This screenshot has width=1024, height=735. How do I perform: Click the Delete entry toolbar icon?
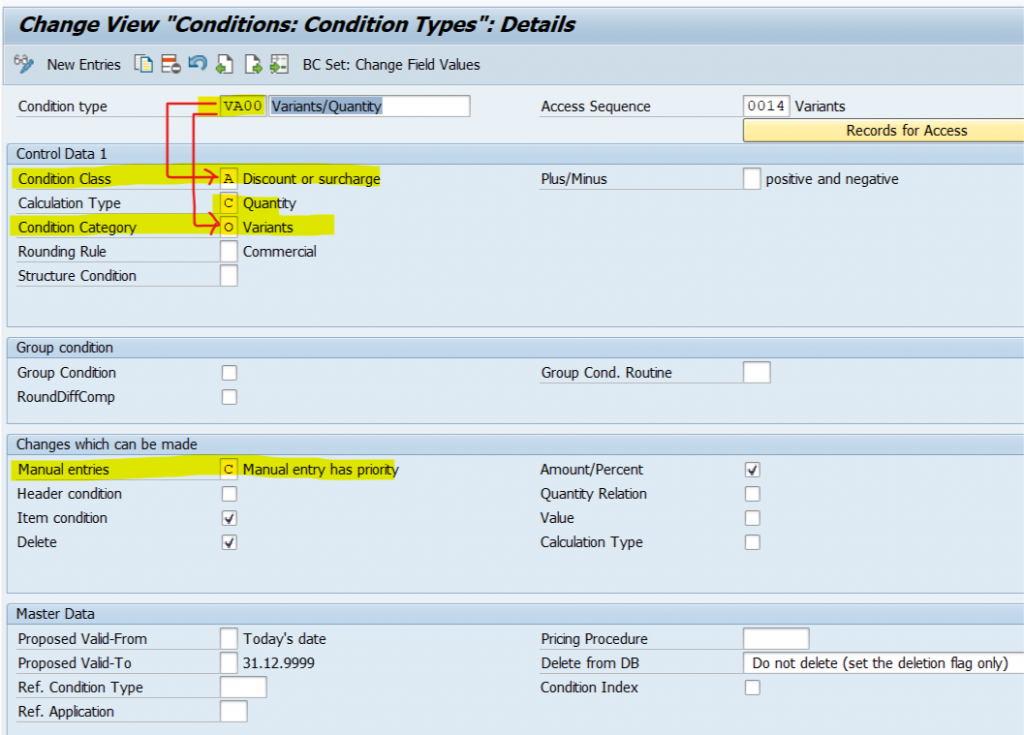[x=170, y=64]
